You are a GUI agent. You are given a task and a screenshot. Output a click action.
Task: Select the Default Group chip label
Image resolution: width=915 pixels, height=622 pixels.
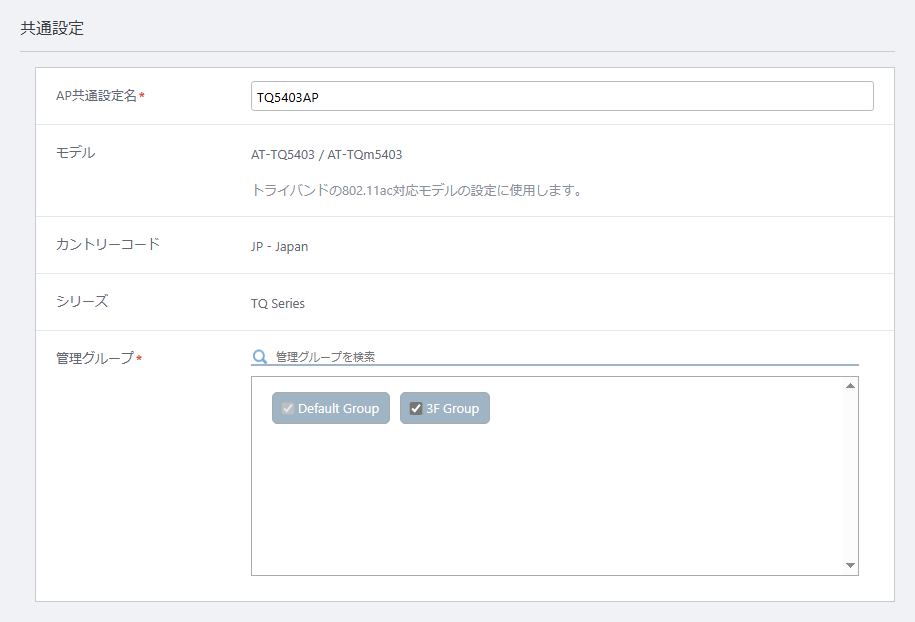[x=338, y=408]
